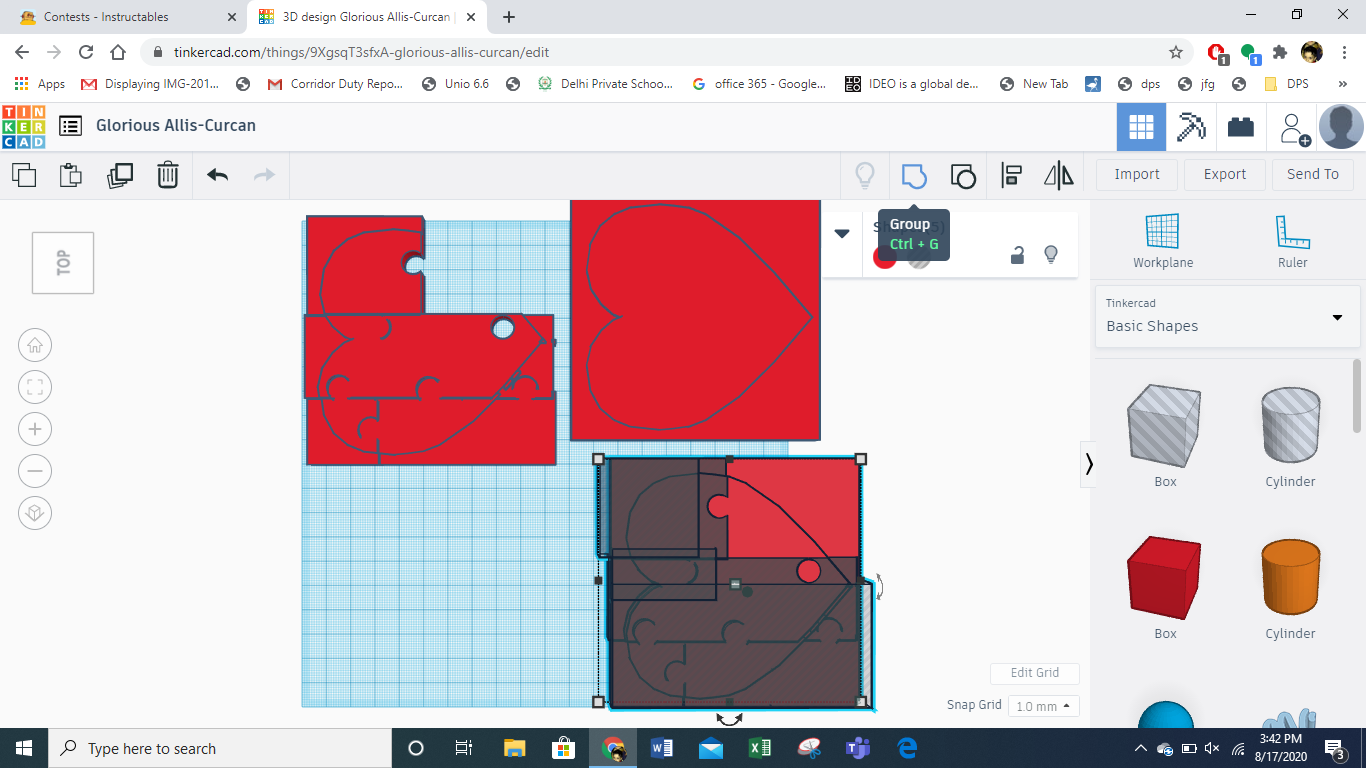Viewport: 1366px width, 768px height.
Task: Copy the selected shape with the Copy icon
Action: point(24,175)
